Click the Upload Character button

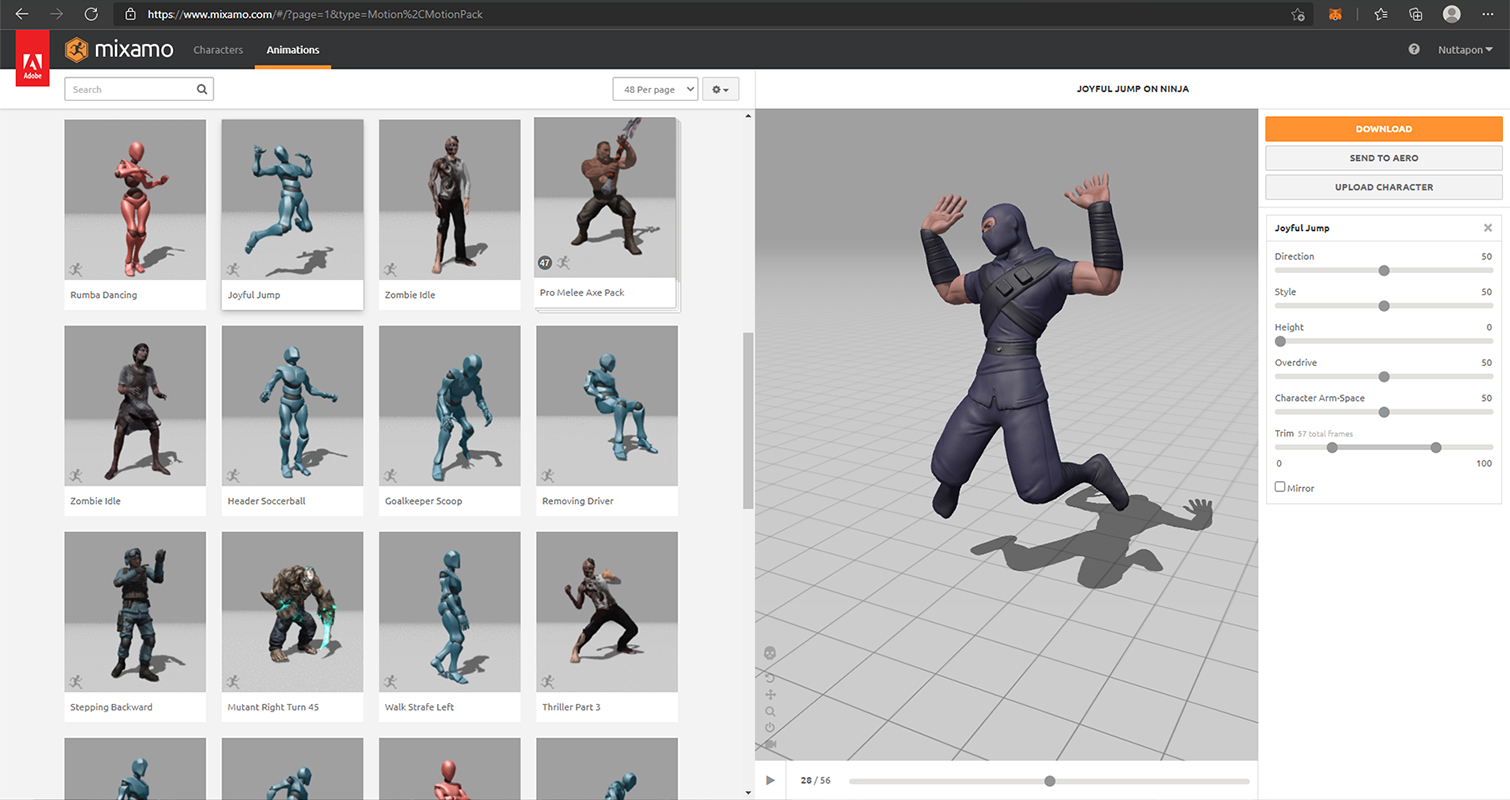pos(1383,187)
